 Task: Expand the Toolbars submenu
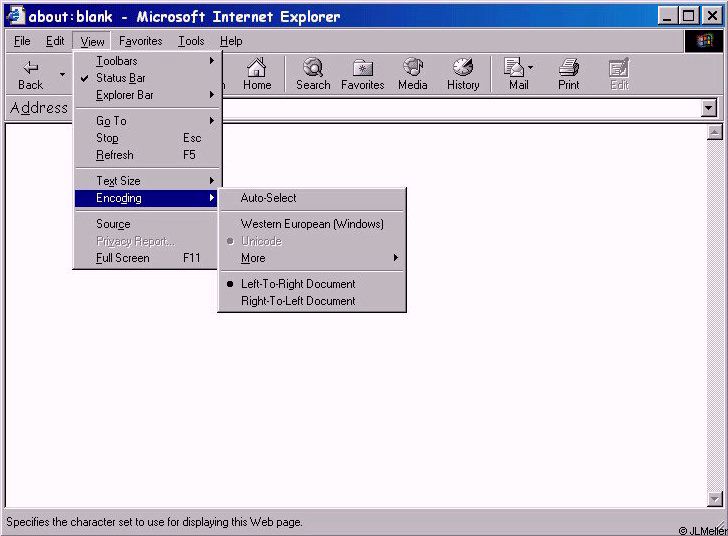pos(146,61)
